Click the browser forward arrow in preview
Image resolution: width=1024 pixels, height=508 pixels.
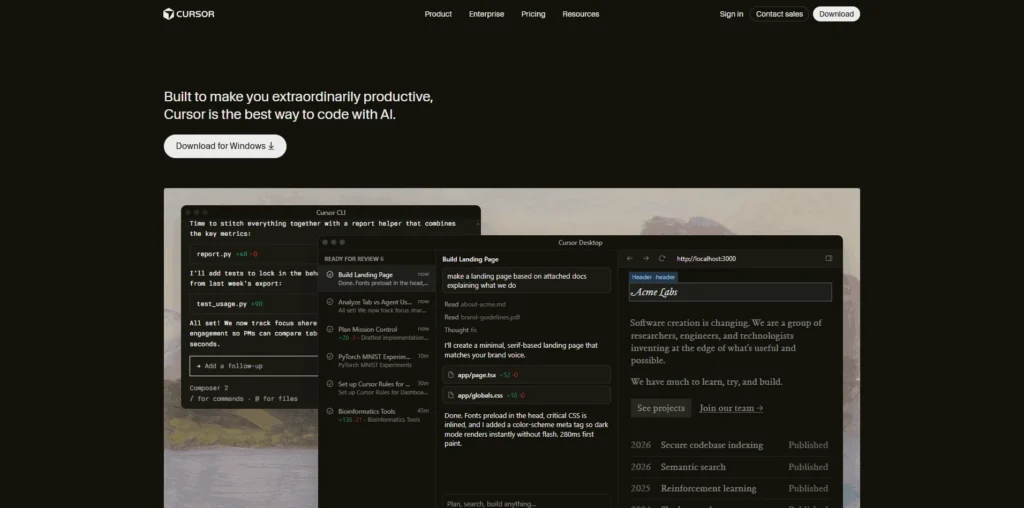point(646,258)
